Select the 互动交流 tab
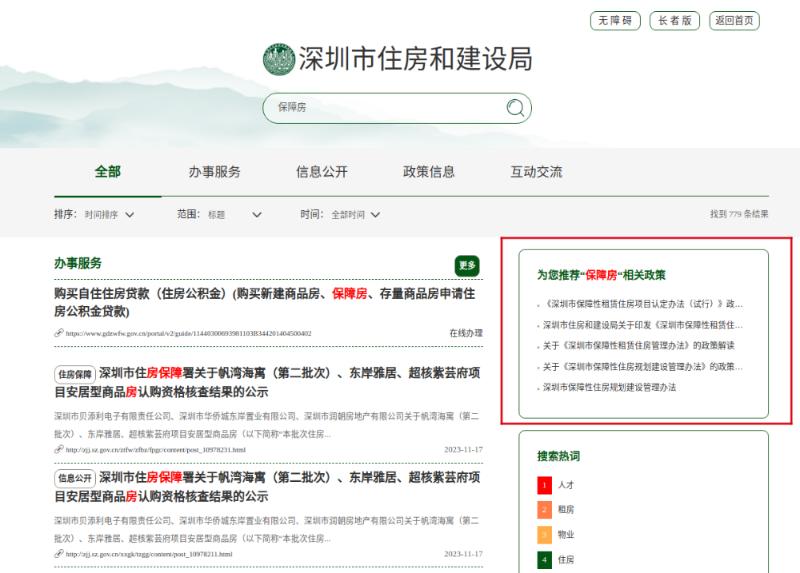The image size is (800, 573). tap(536, 172)
